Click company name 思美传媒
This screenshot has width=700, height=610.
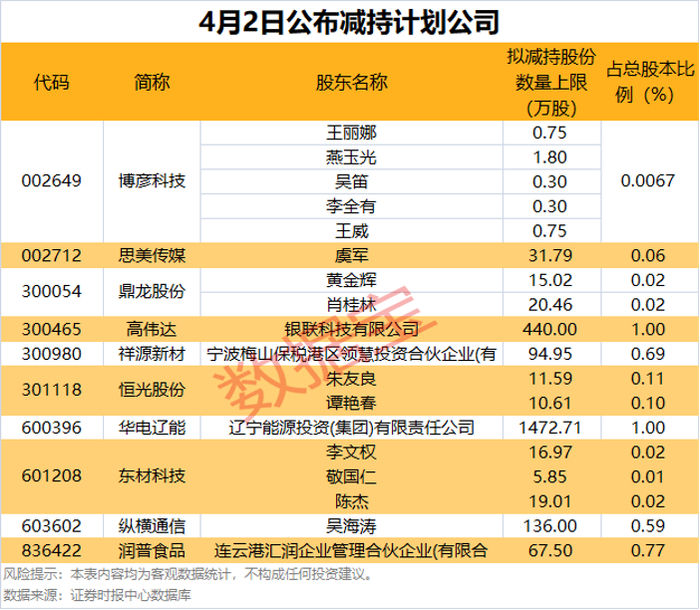[x=152, y=255]
